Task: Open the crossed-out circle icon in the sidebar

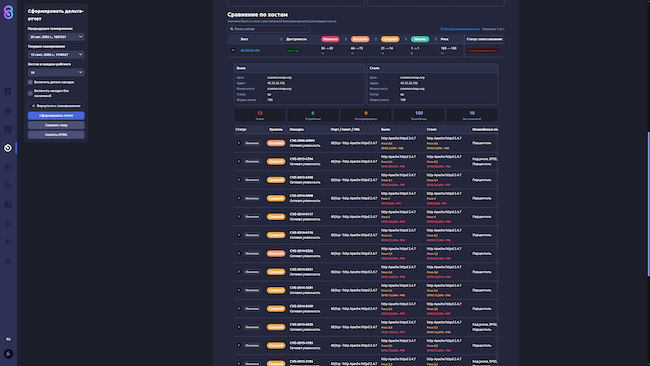Action: 8,167
